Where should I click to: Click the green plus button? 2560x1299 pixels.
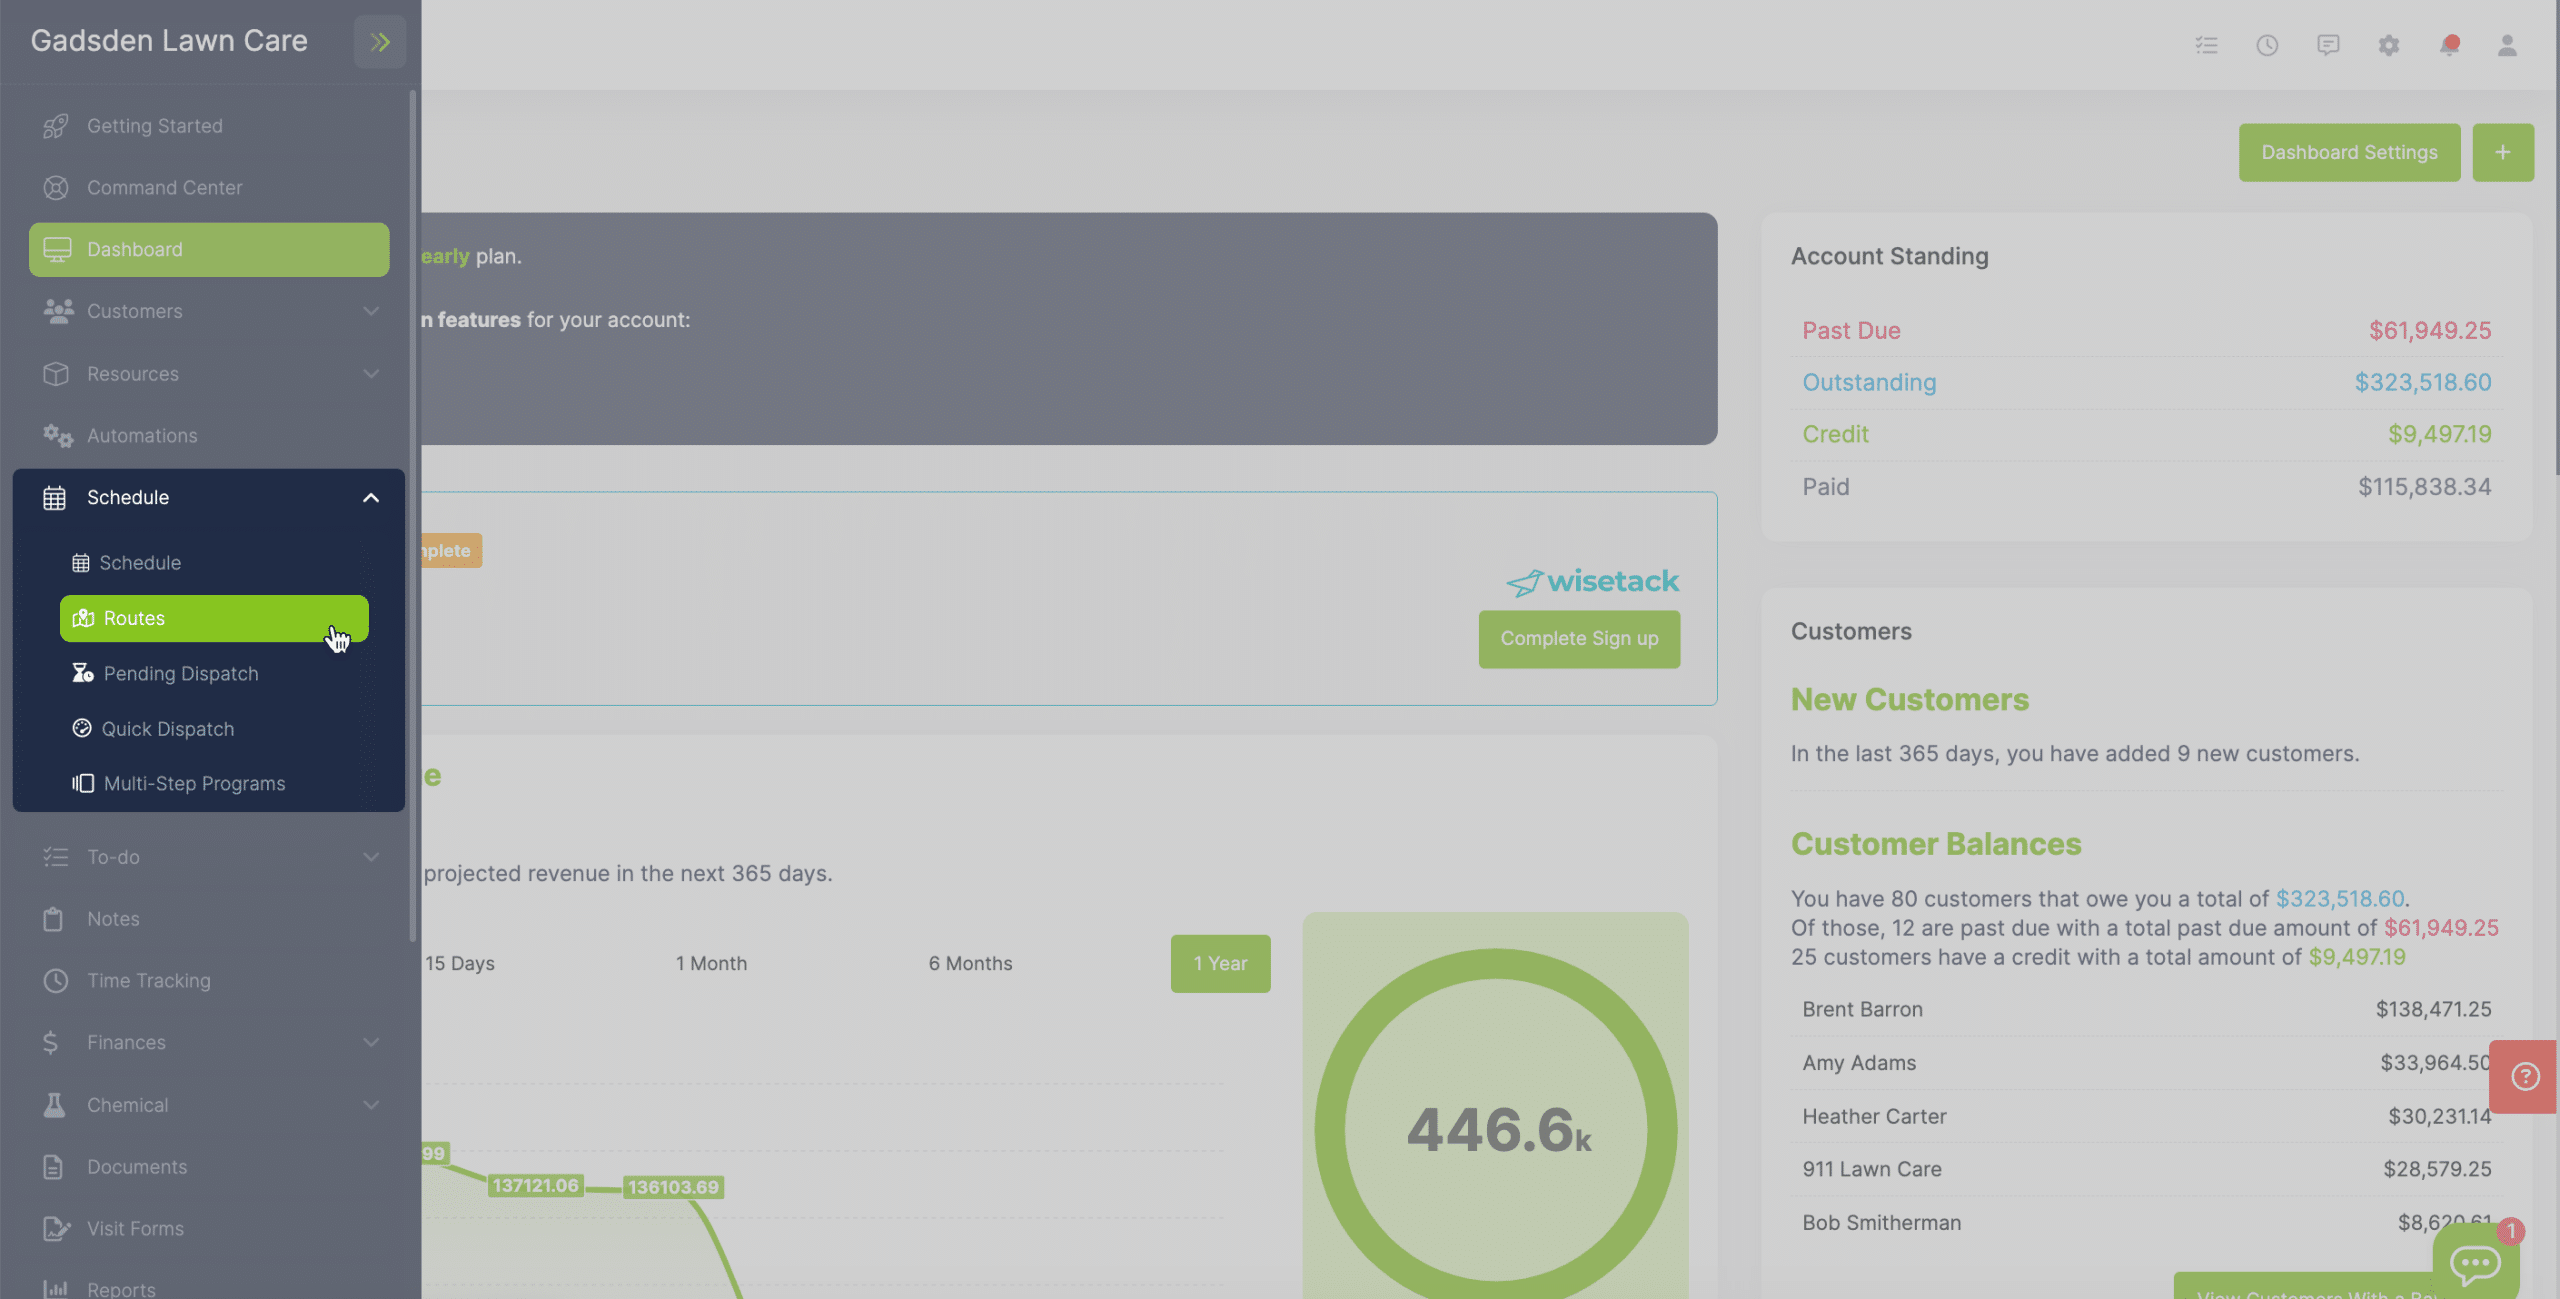point(2503,153)
